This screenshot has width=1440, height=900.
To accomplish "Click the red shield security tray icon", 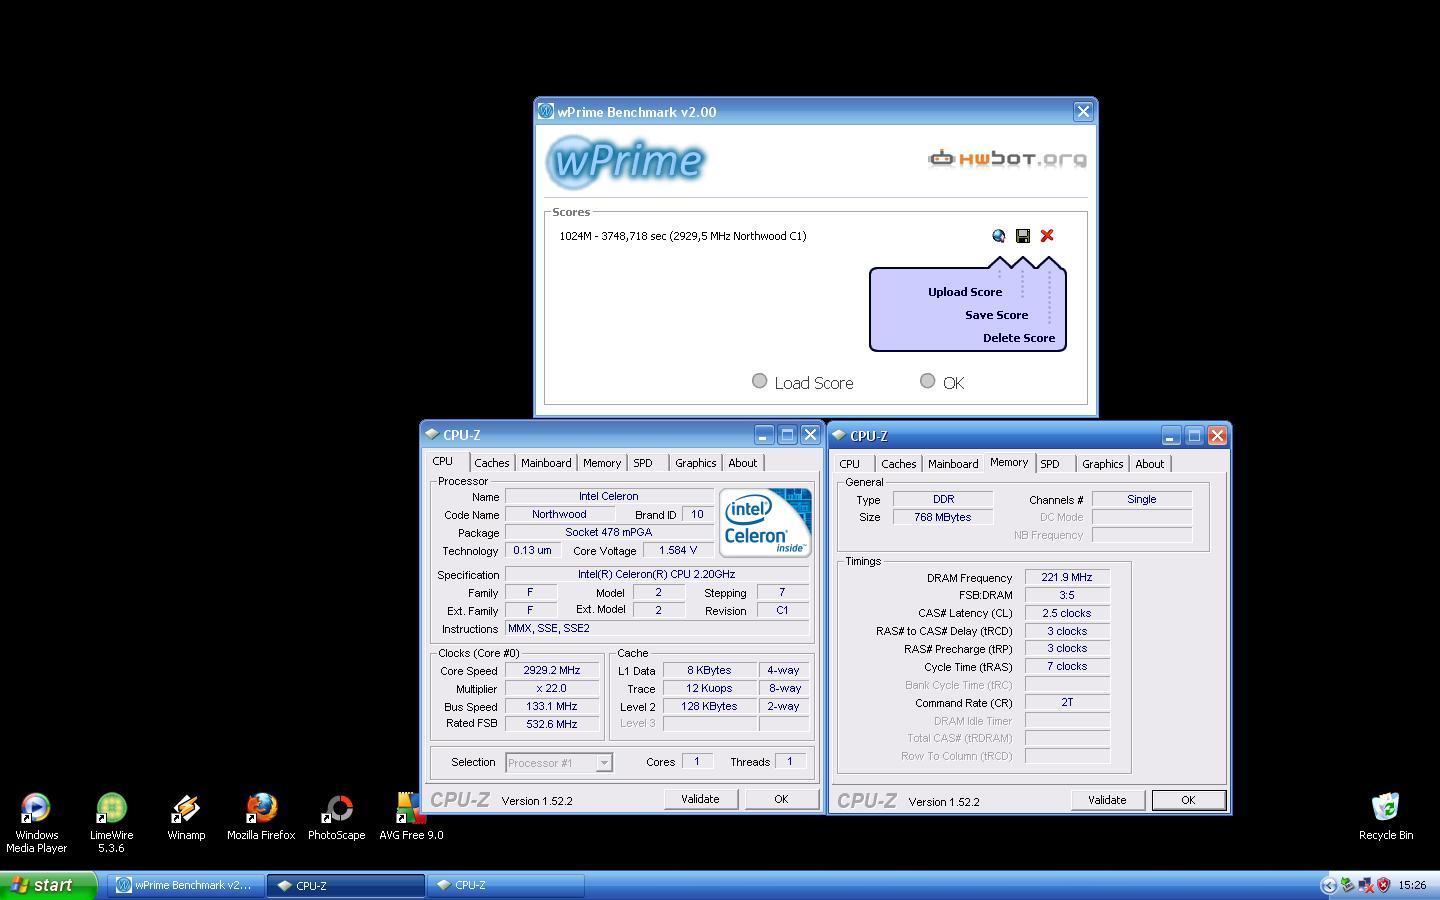I will [1384, 885].
